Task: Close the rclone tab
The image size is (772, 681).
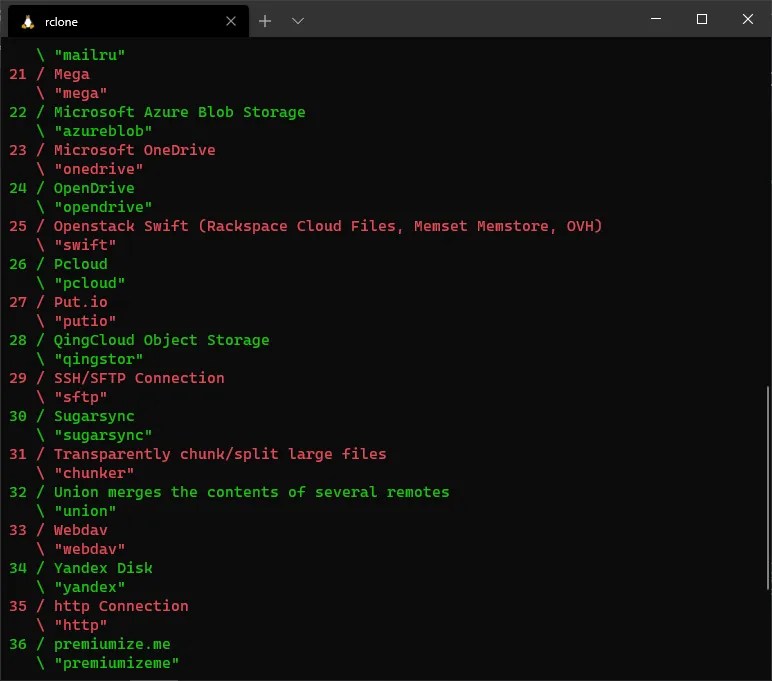Action: coord(231,21)
